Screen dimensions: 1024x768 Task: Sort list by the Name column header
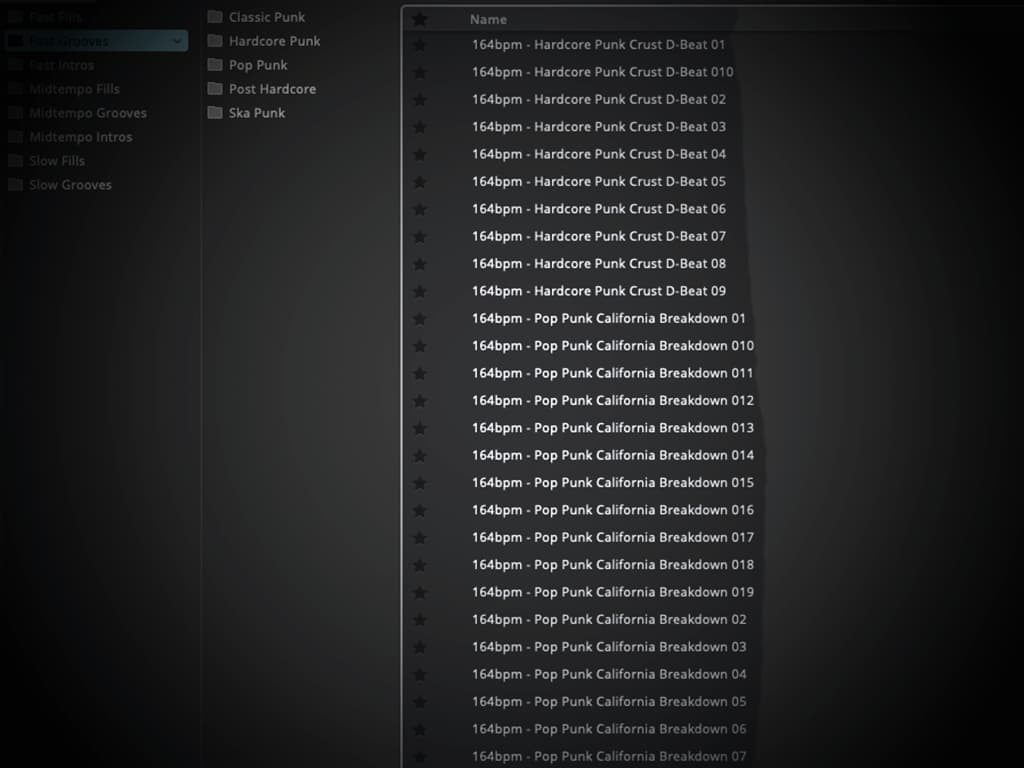tap(488, 19)
